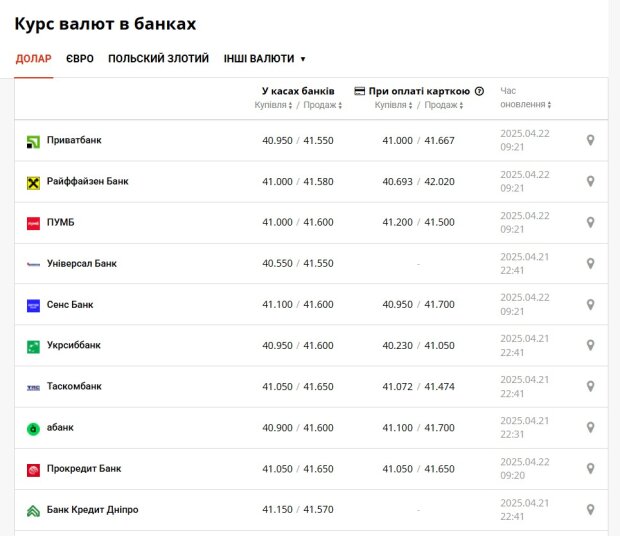Sort by Час оновлення column

[525, 98]
